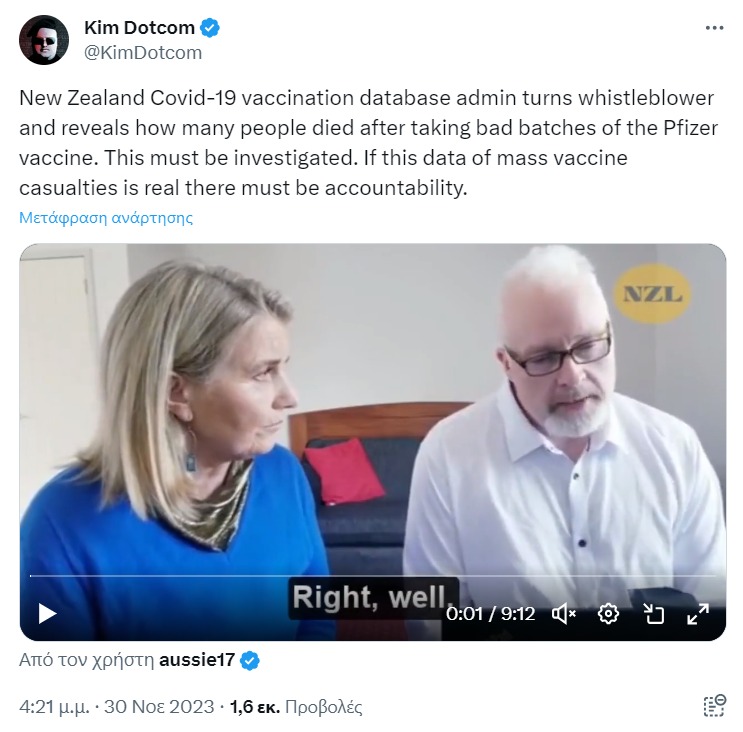The width and height of the screenshot is (743, 732).
Task: Open video settings gear
Action: (608, 614)
